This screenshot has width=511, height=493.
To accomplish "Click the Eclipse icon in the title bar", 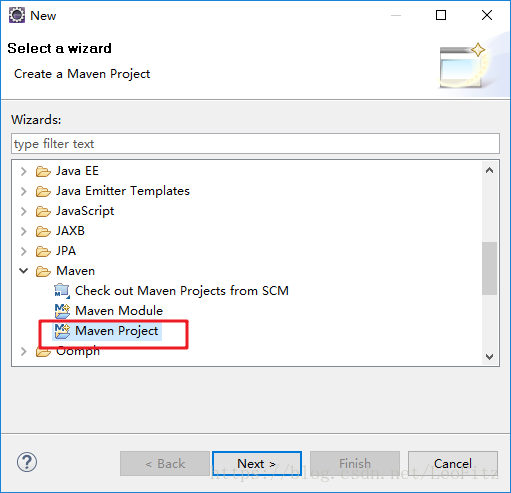I will point(17,15).
